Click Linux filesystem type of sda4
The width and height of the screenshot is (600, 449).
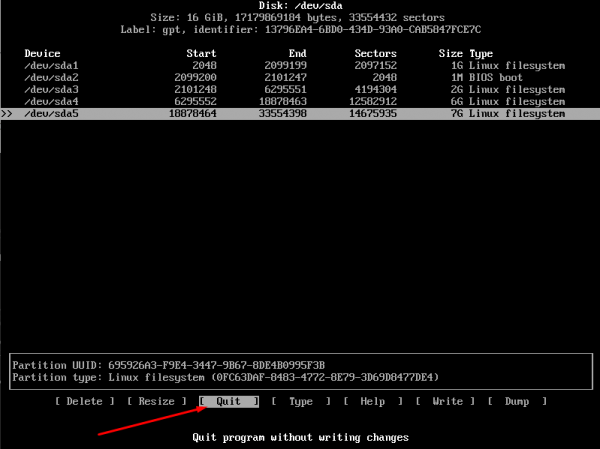point(517,101)
